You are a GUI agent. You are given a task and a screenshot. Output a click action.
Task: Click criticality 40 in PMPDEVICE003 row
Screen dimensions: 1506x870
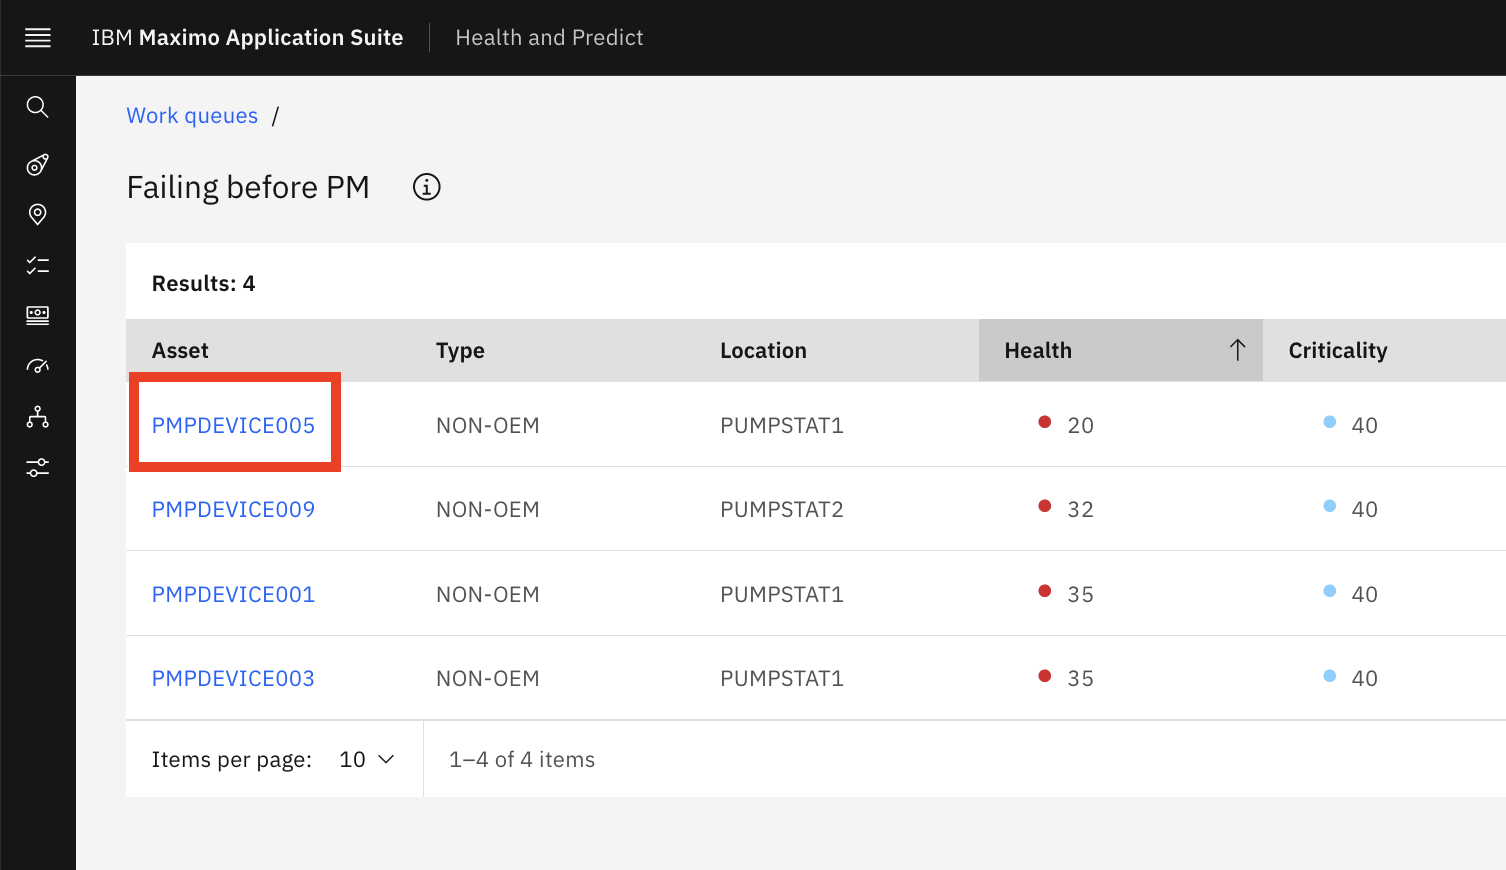click(x=1364, y=678)
